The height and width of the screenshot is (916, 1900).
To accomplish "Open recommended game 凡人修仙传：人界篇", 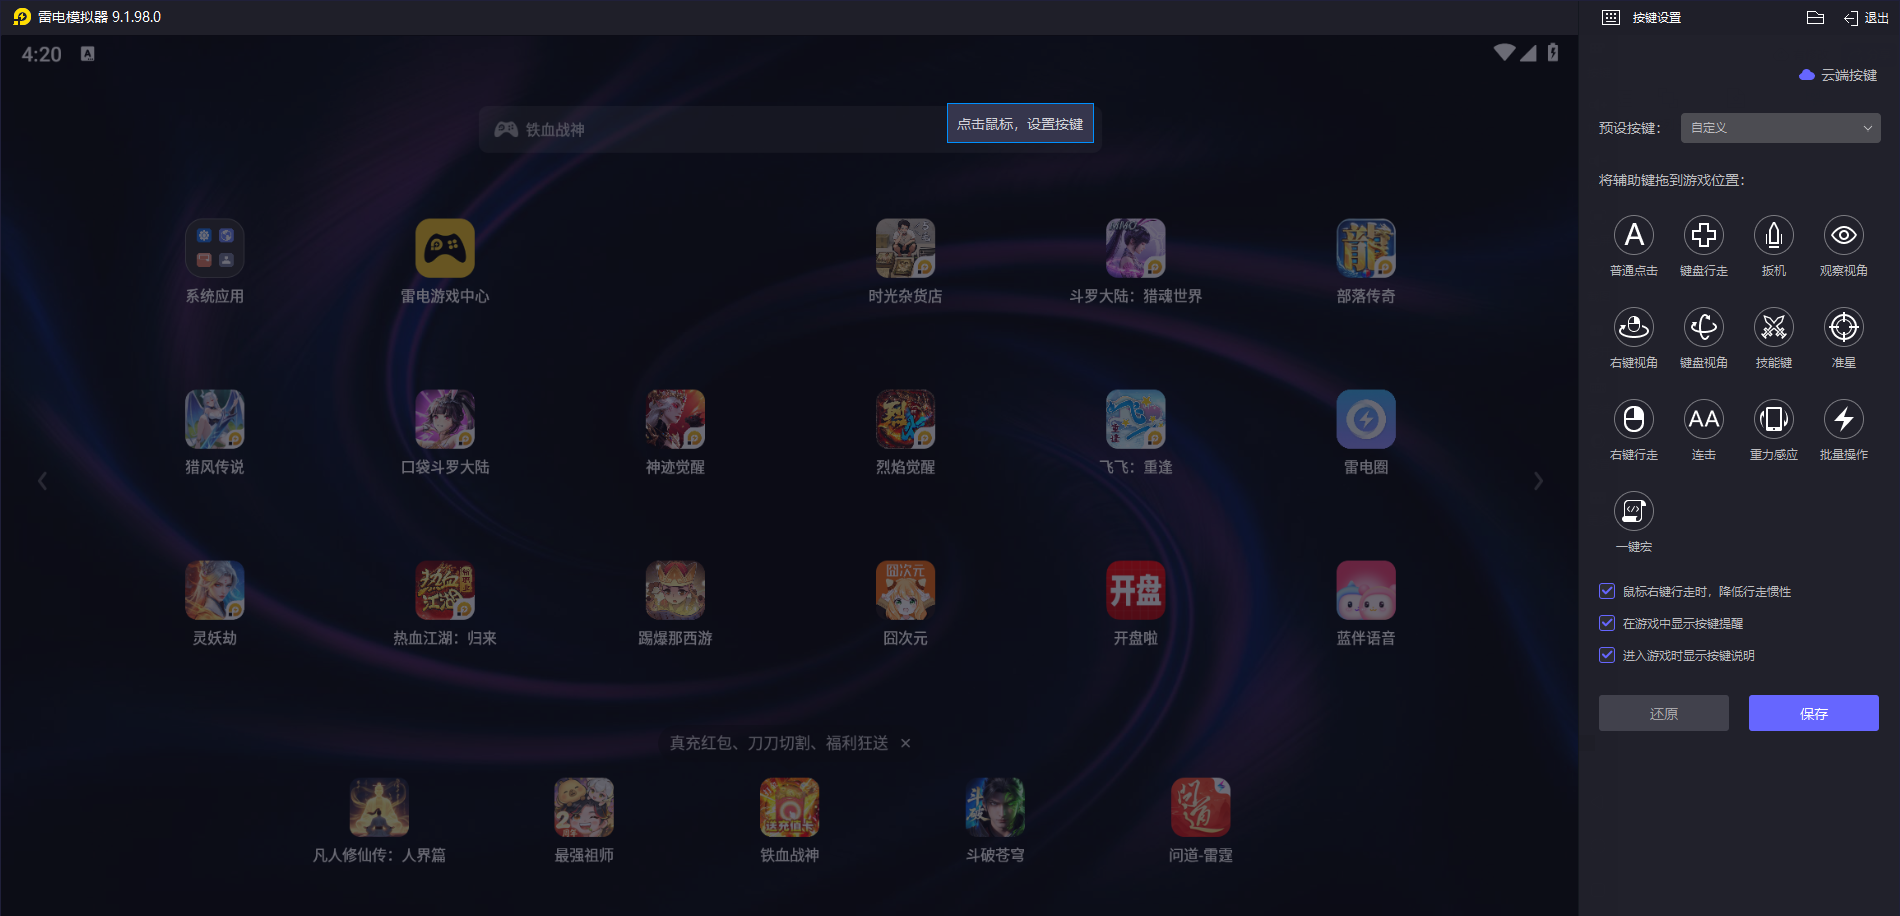I will tap(379, 807).
